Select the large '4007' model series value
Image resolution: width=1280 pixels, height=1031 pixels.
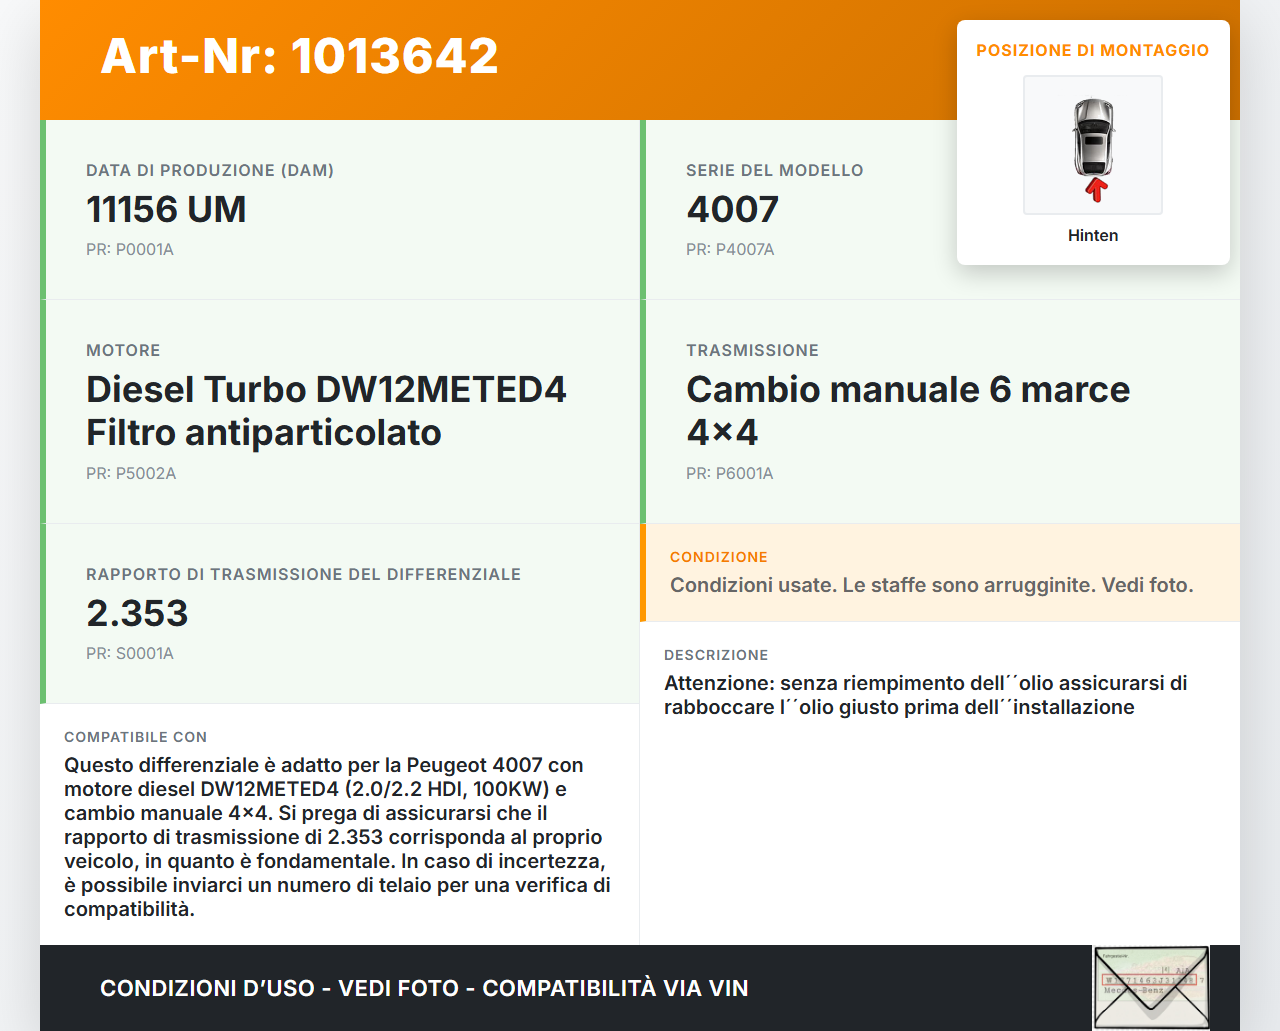[732, 209]
